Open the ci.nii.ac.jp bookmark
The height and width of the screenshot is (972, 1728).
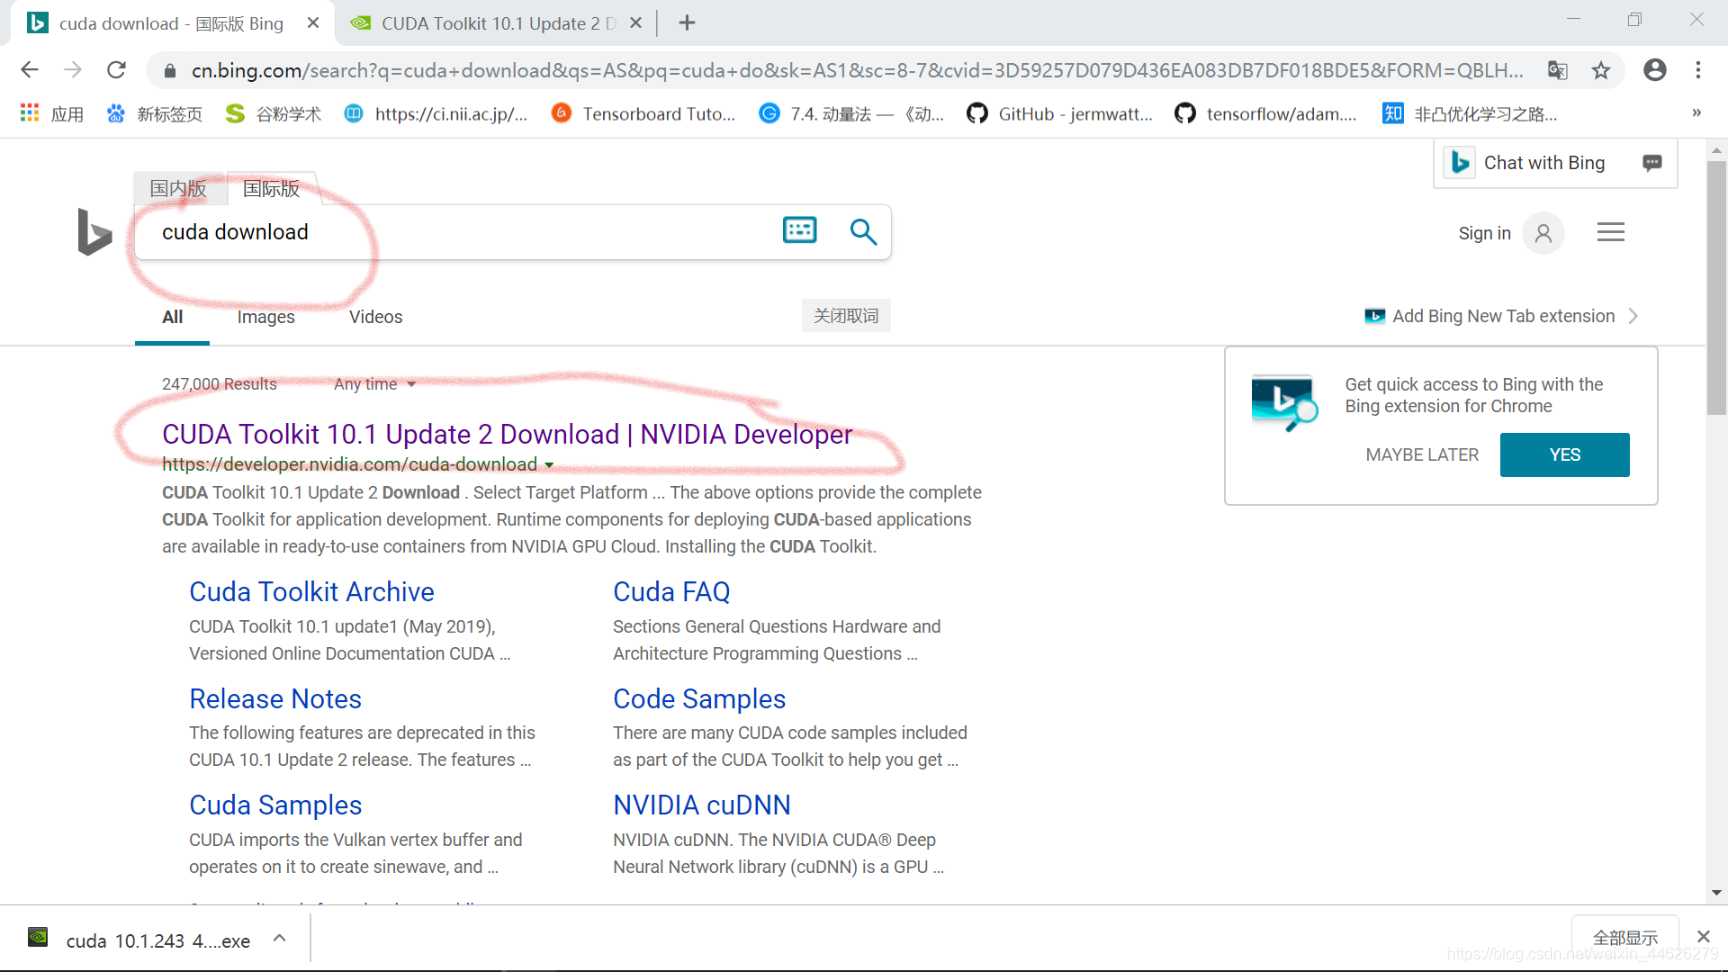point(436,114)
